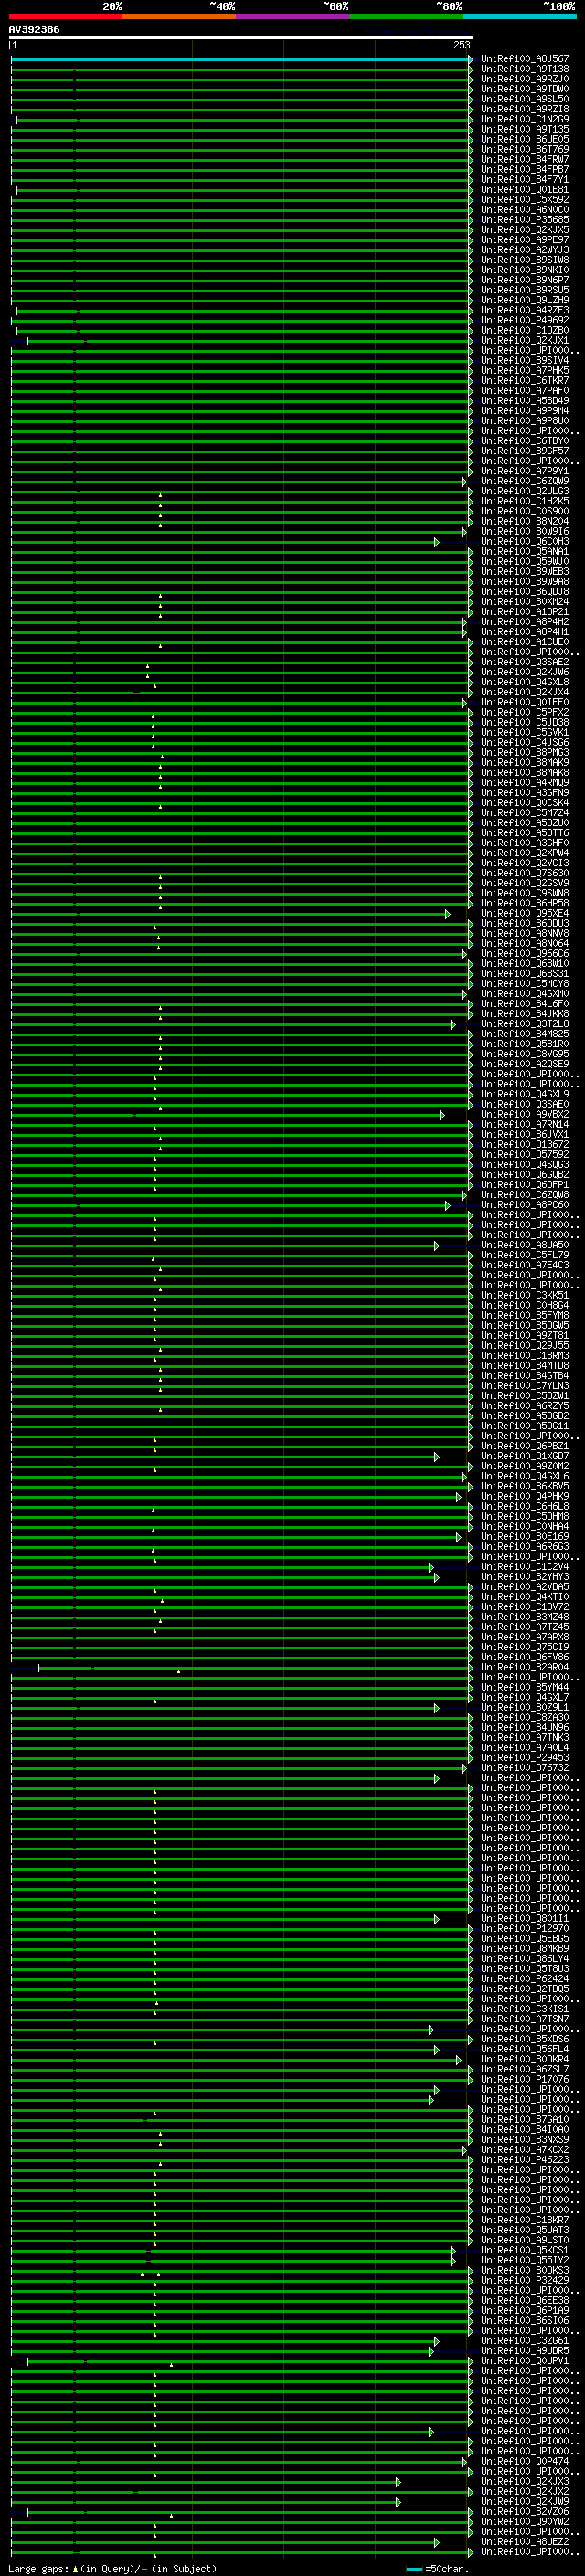
Task: Click the purple ~60% identity color swatch
Action: [x=293, y=17]
